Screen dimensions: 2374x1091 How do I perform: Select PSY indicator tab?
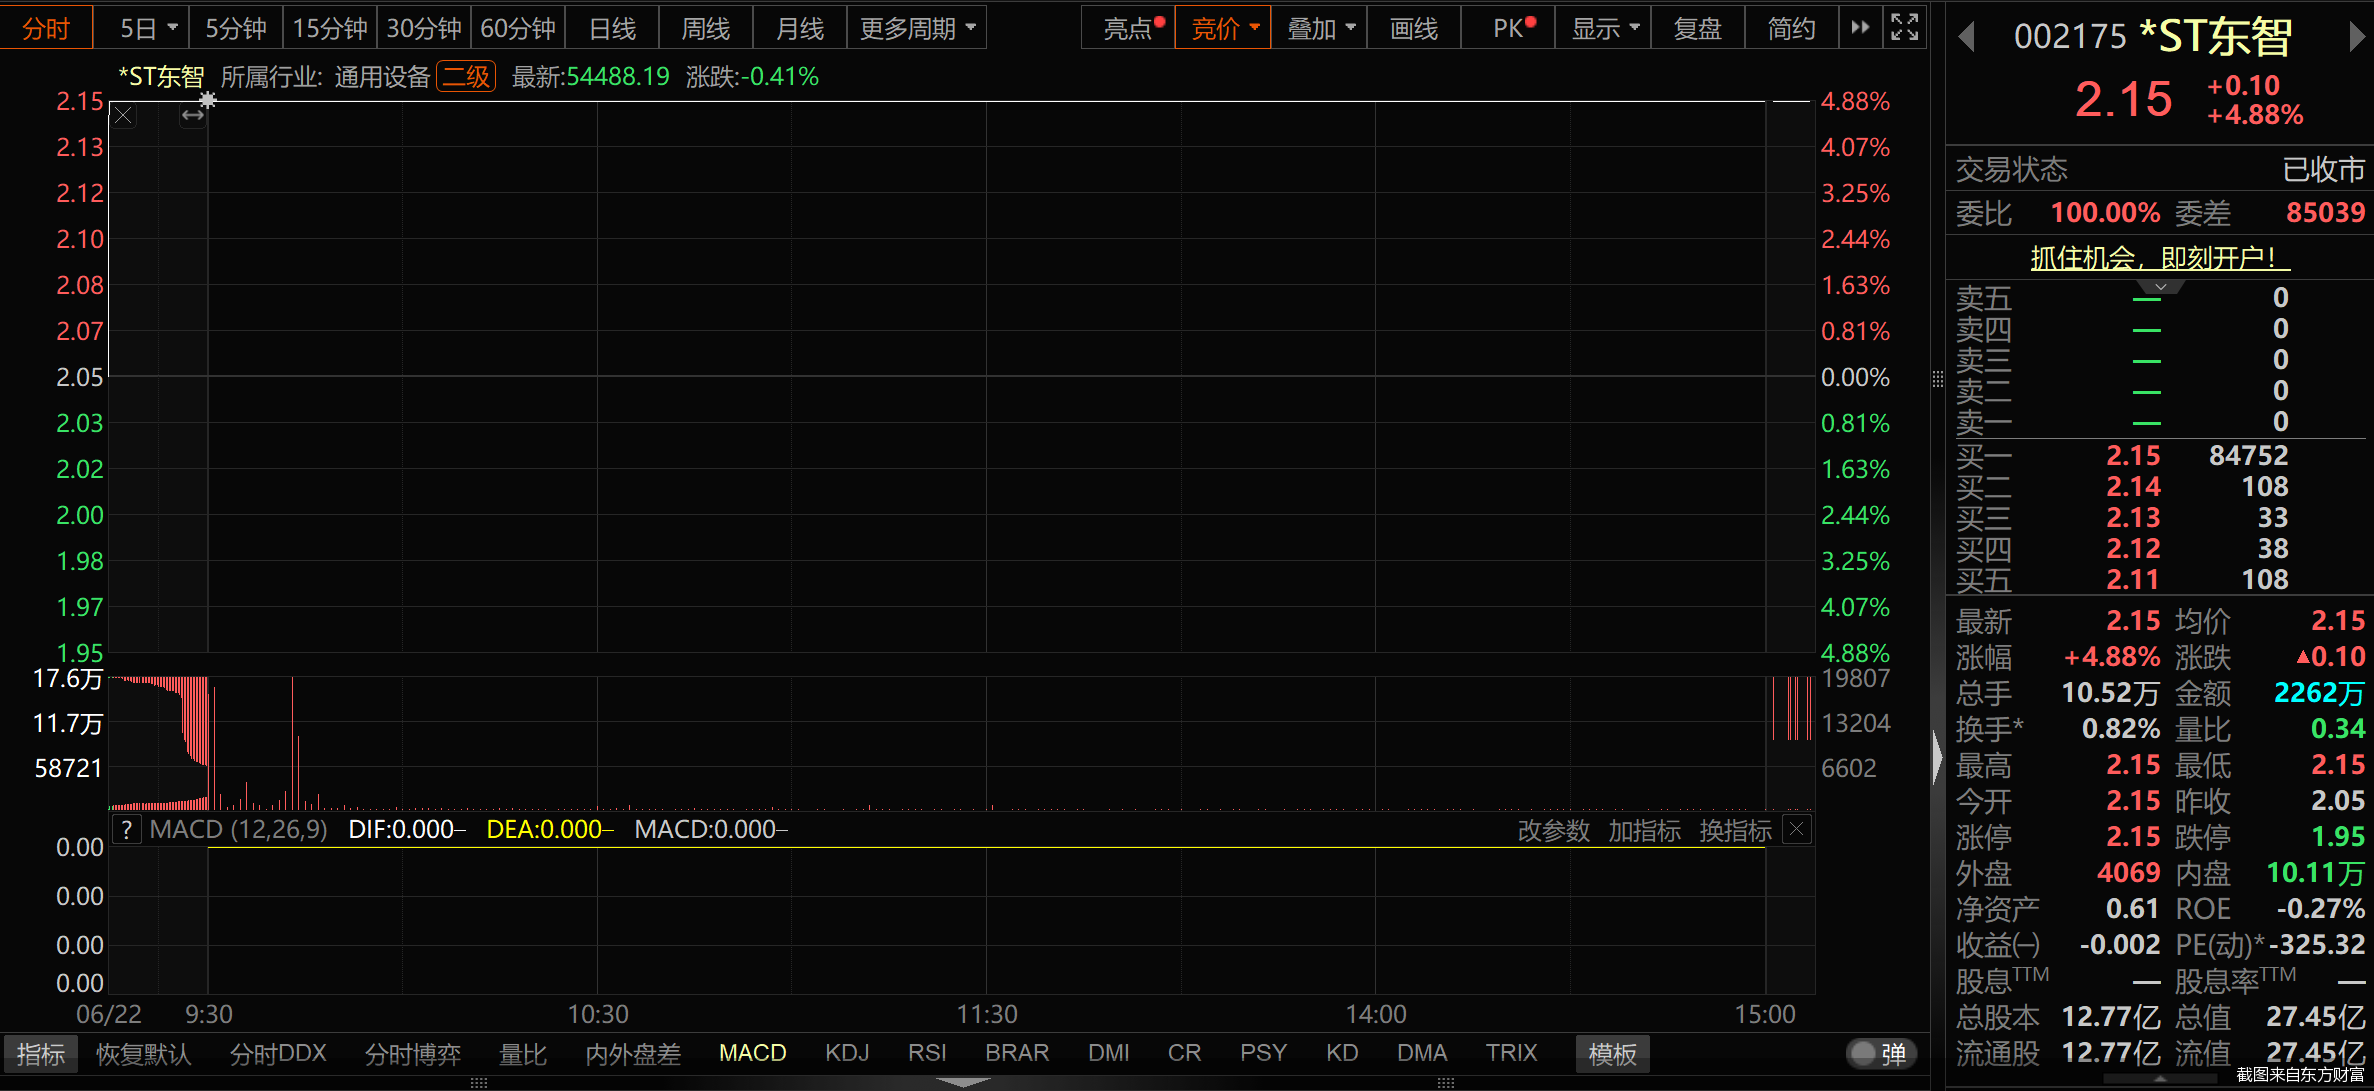1263,1053
